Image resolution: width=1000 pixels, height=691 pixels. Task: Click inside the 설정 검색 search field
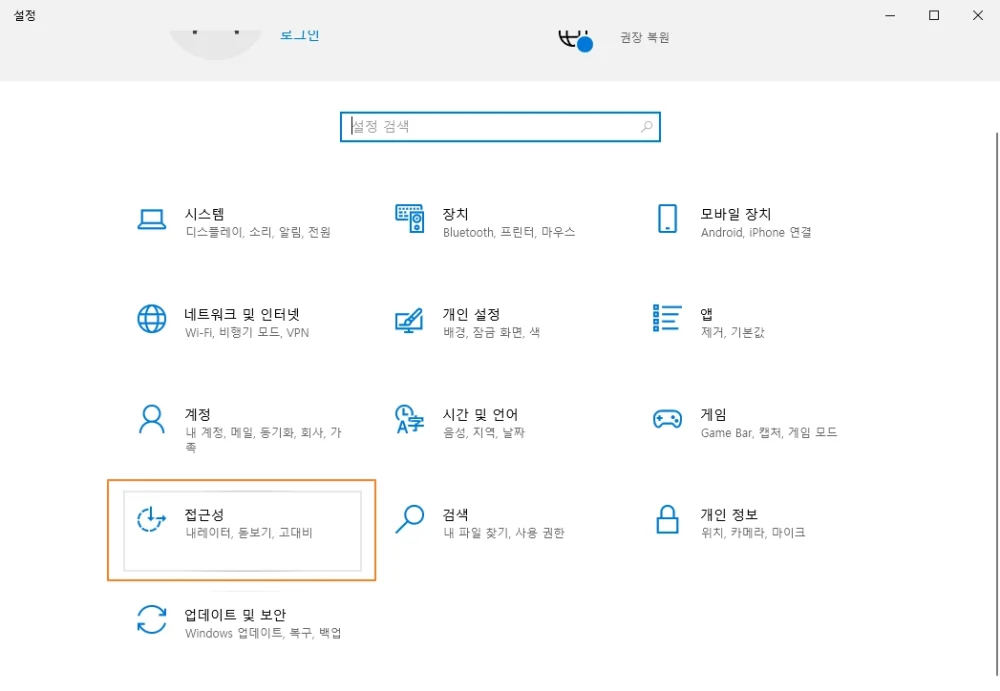click(x=480, y=127)
